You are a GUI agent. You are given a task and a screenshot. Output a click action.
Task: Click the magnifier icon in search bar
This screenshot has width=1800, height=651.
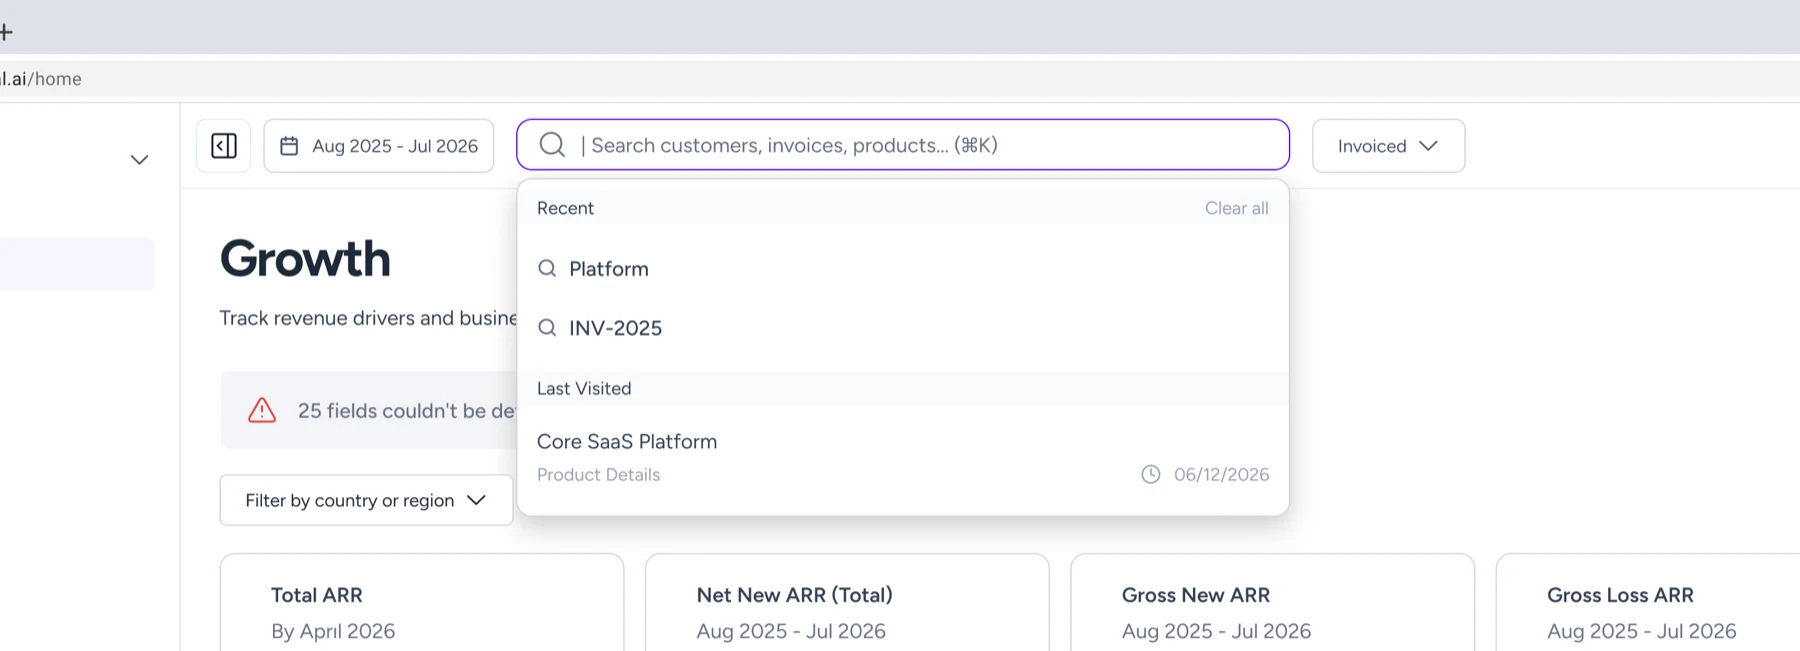[552, 145]
